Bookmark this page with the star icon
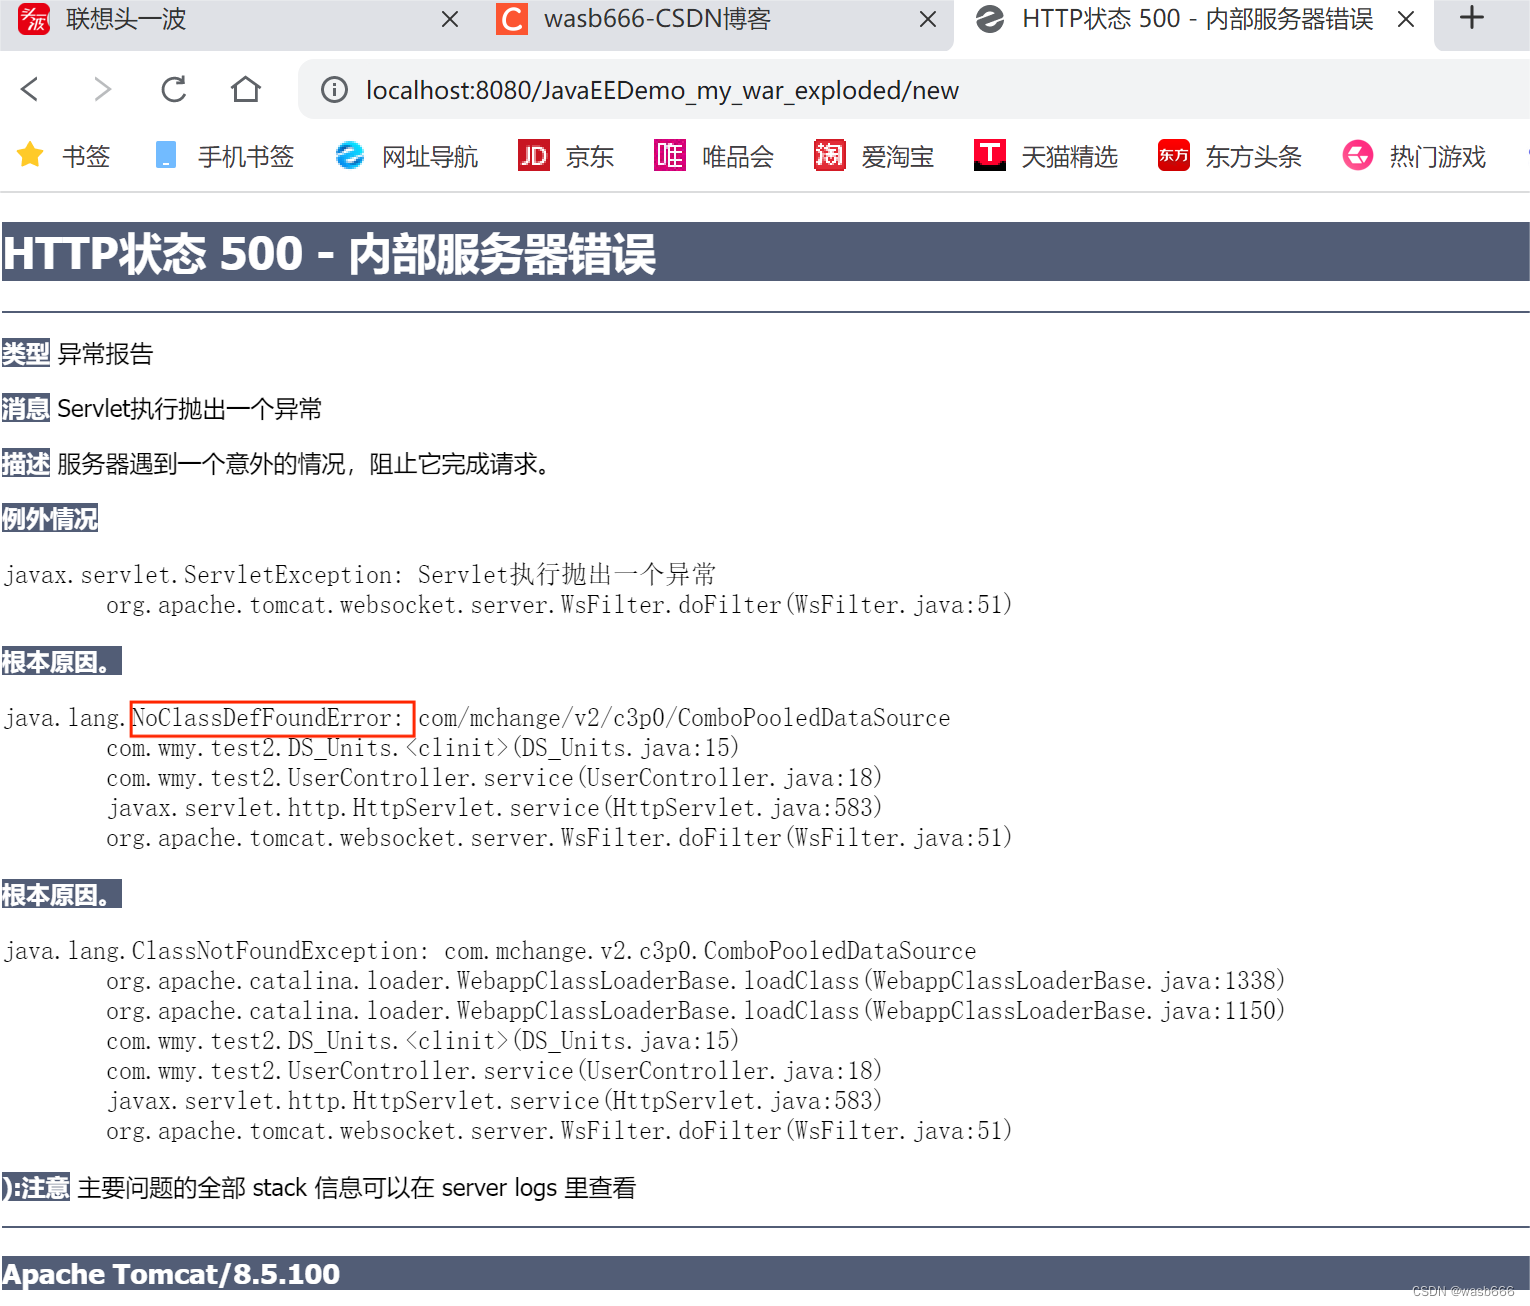 tap(29, 155)
